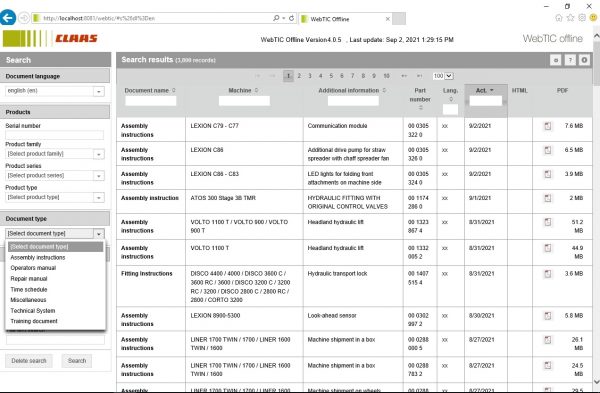
Task: Select the WebTIC Offline browser tab
Action: 344,18
